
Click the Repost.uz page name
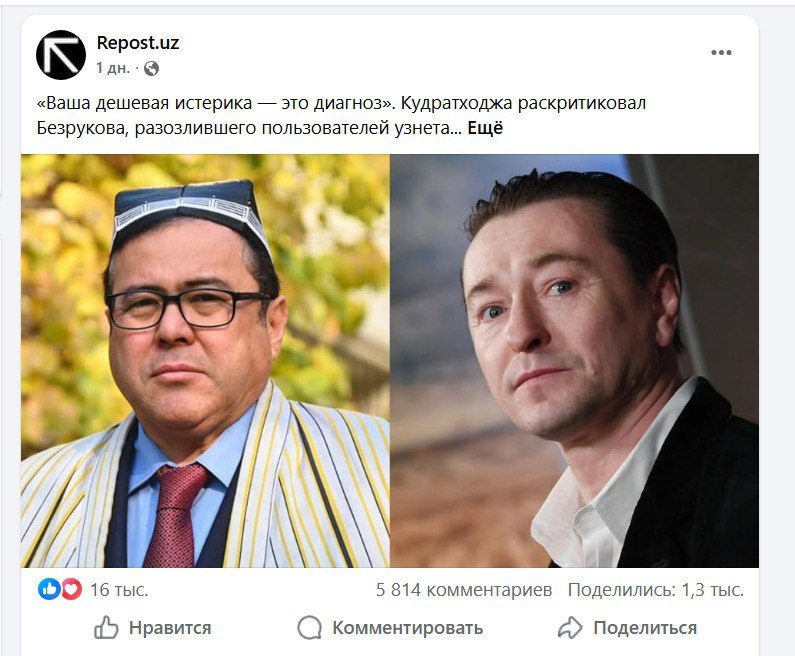coord(137,43)
